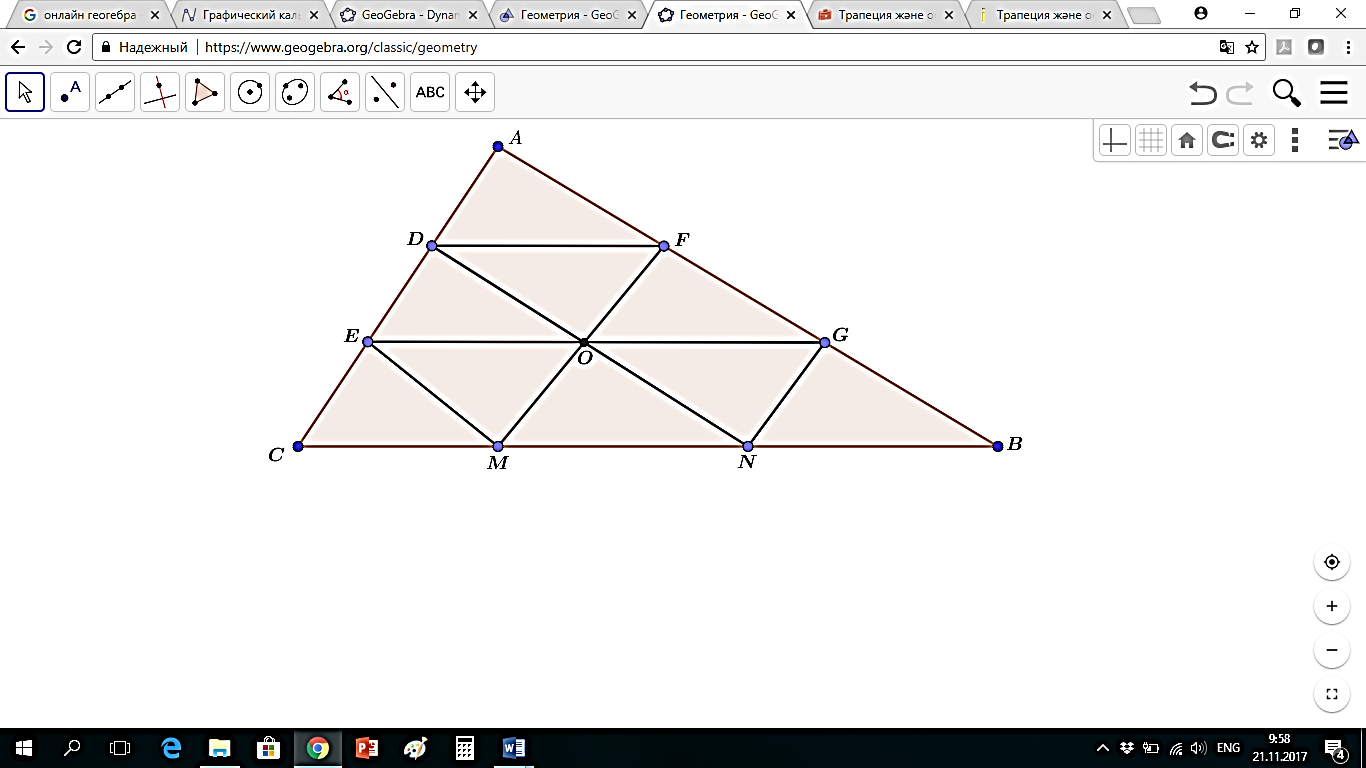Select the Angle tool
This screenshot has height=768, width=1366.
[x=340, y=92]
